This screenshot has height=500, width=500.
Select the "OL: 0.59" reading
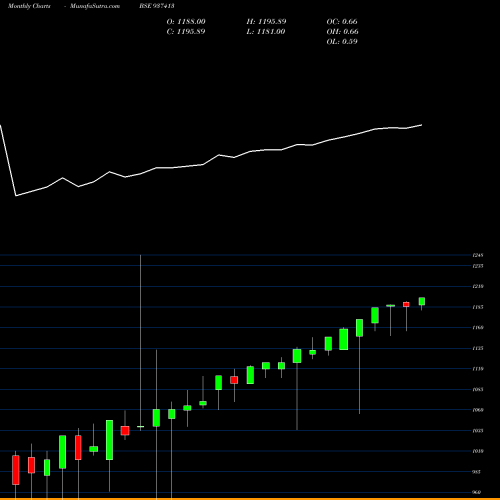(342, 42)
